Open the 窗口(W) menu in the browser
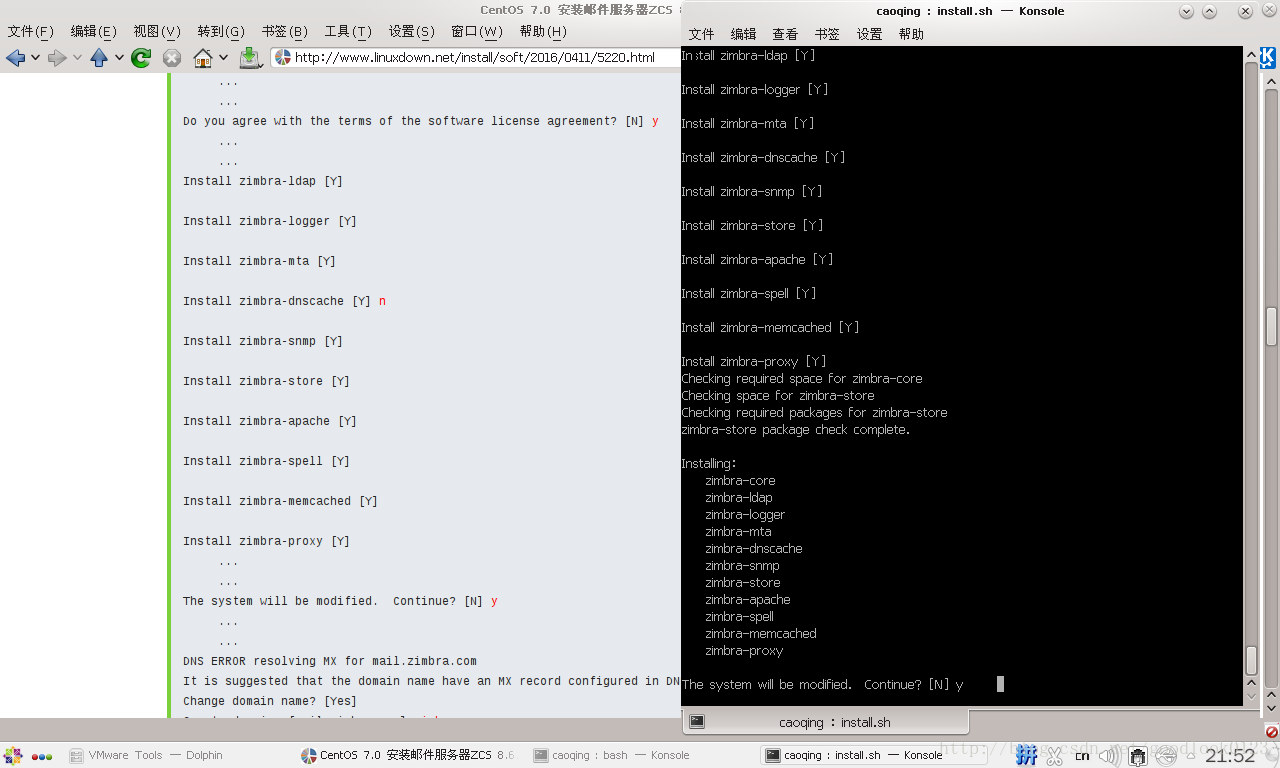Viewport: 1280px width, 768px height. pos(477,32)
